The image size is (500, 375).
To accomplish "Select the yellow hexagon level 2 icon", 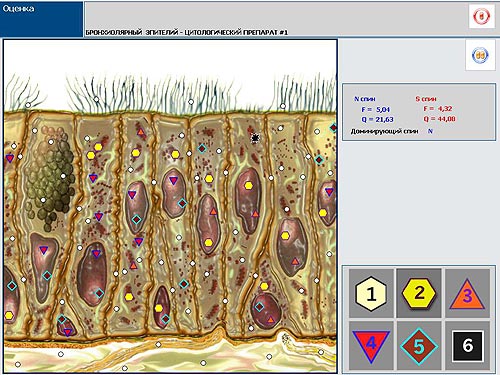I will [419, 294].
